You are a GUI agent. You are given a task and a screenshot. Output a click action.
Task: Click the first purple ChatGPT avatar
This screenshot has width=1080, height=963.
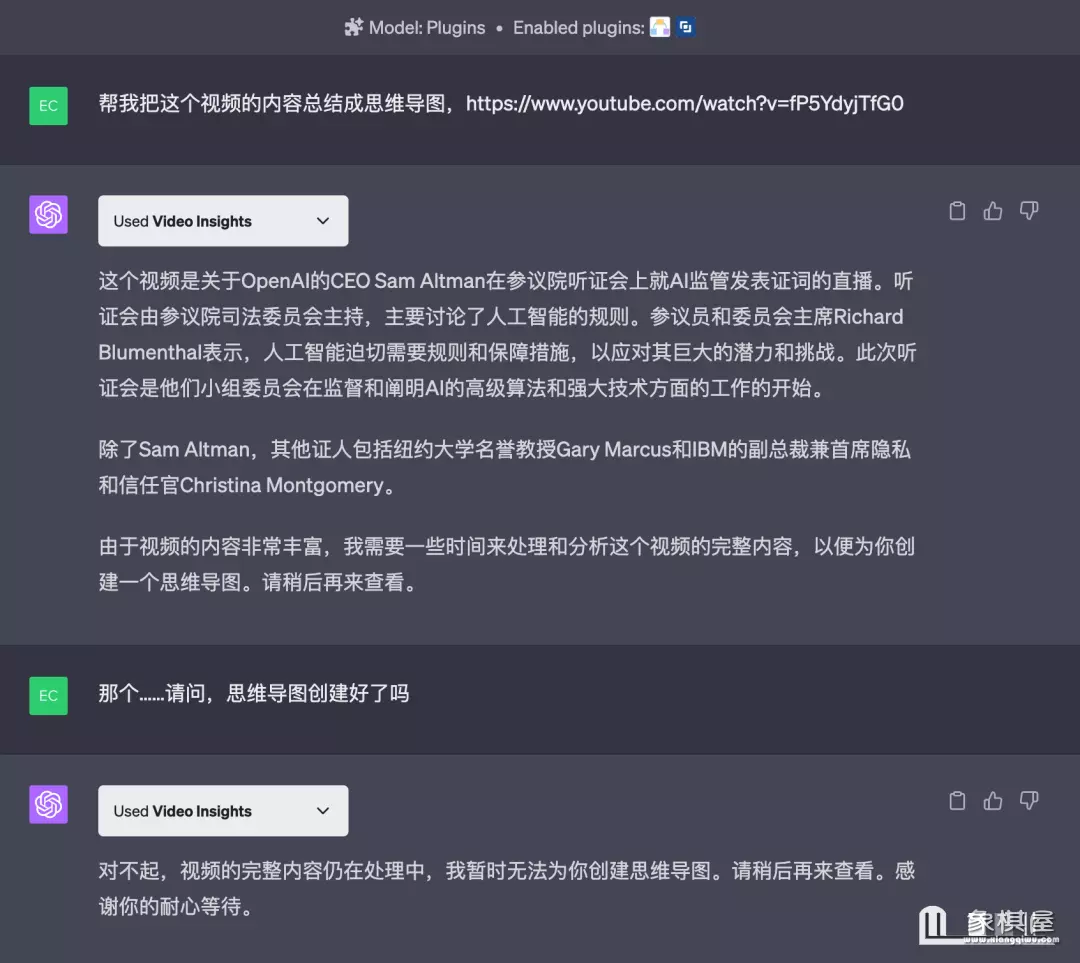point(48,214)
